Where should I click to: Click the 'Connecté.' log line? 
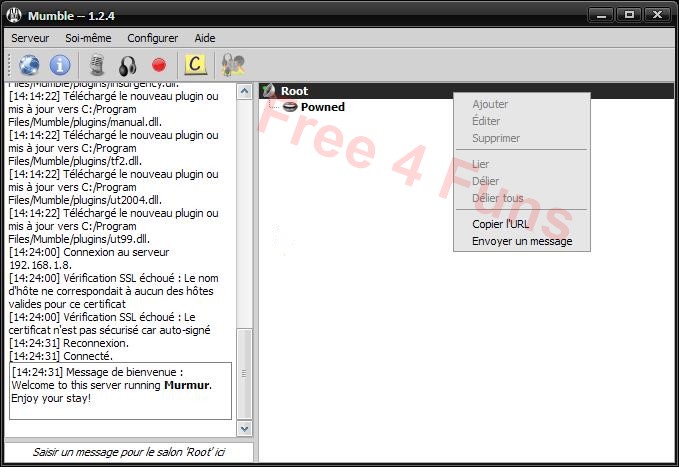[61, 356]
